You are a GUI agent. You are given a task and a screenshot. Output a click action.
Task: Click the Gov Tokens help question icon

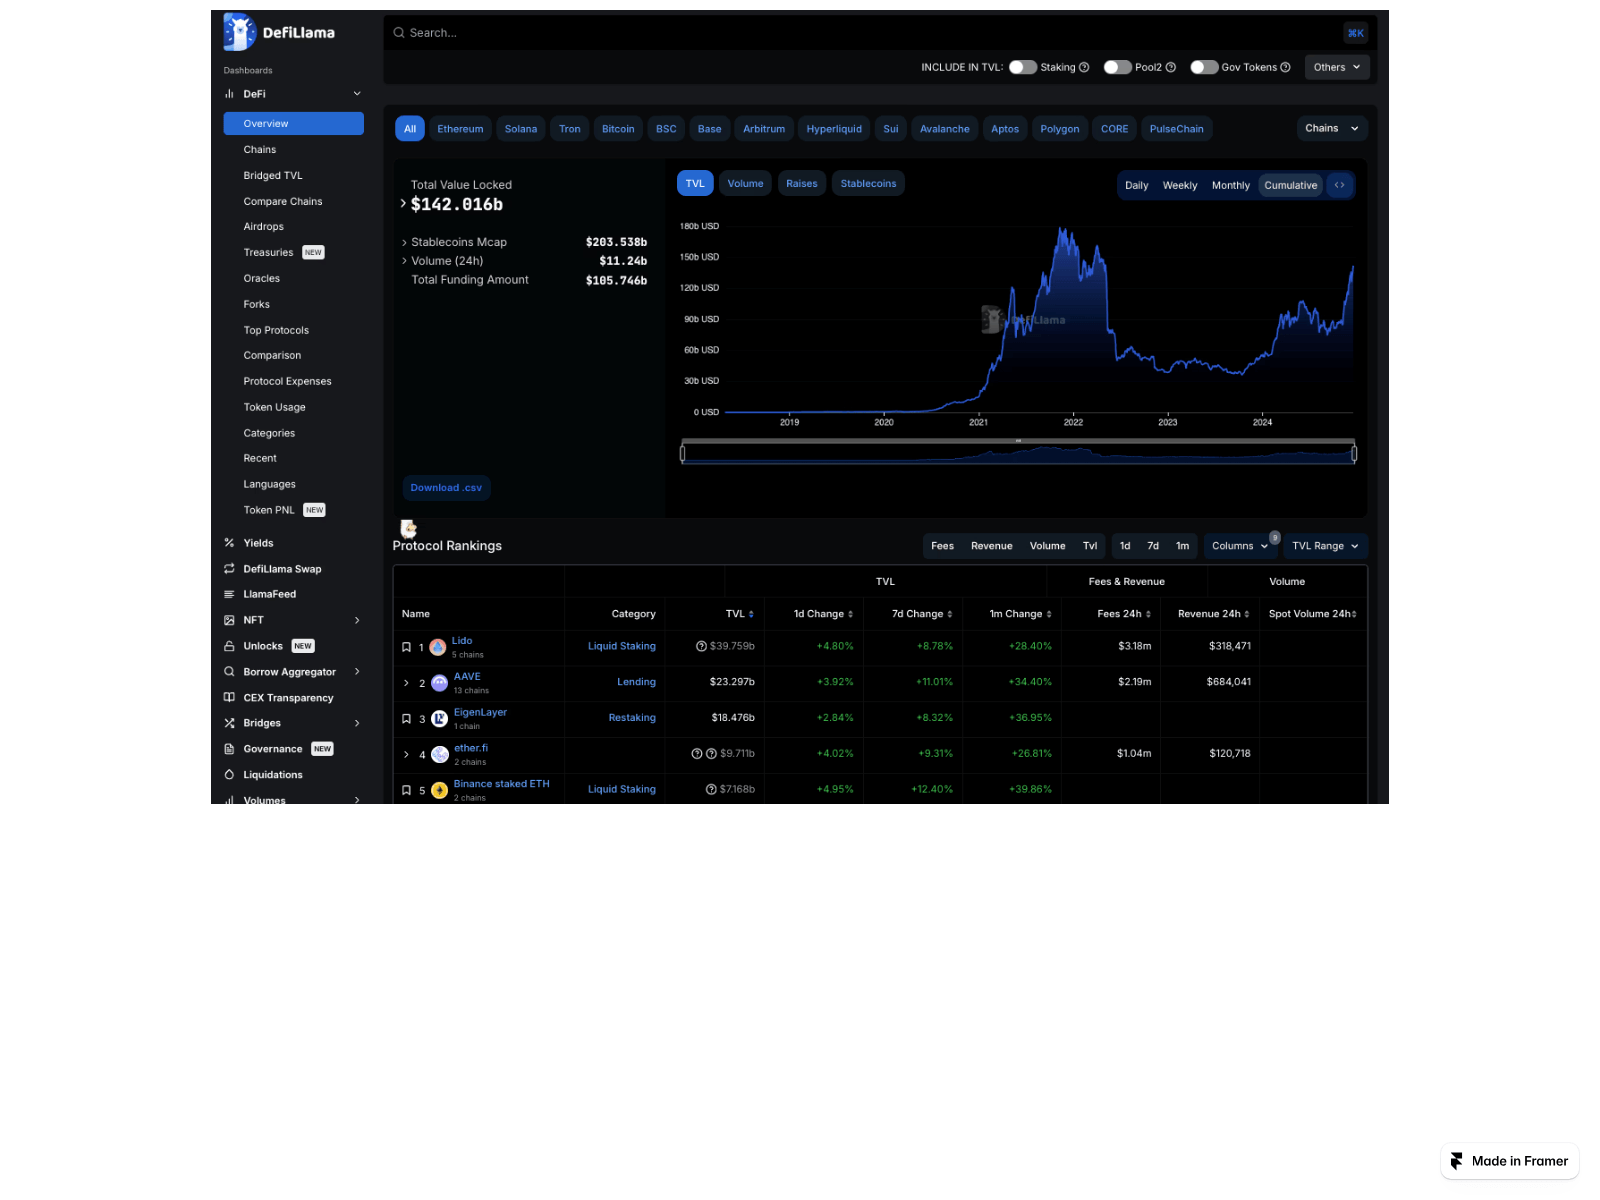pyautogui.click(x=1286, y=67)
